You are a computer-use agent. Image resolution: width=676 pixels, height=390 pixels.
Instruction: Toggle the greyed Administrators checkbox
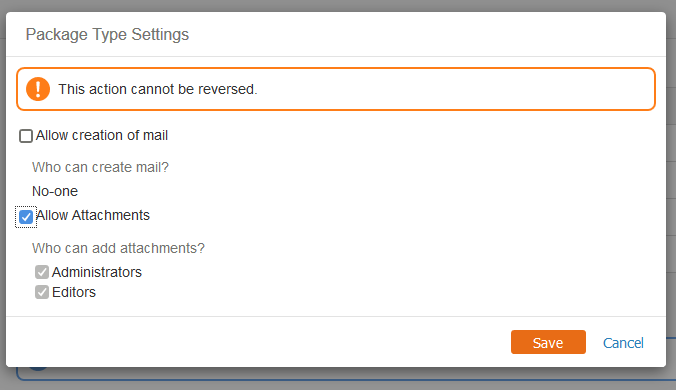coord(42,272)
